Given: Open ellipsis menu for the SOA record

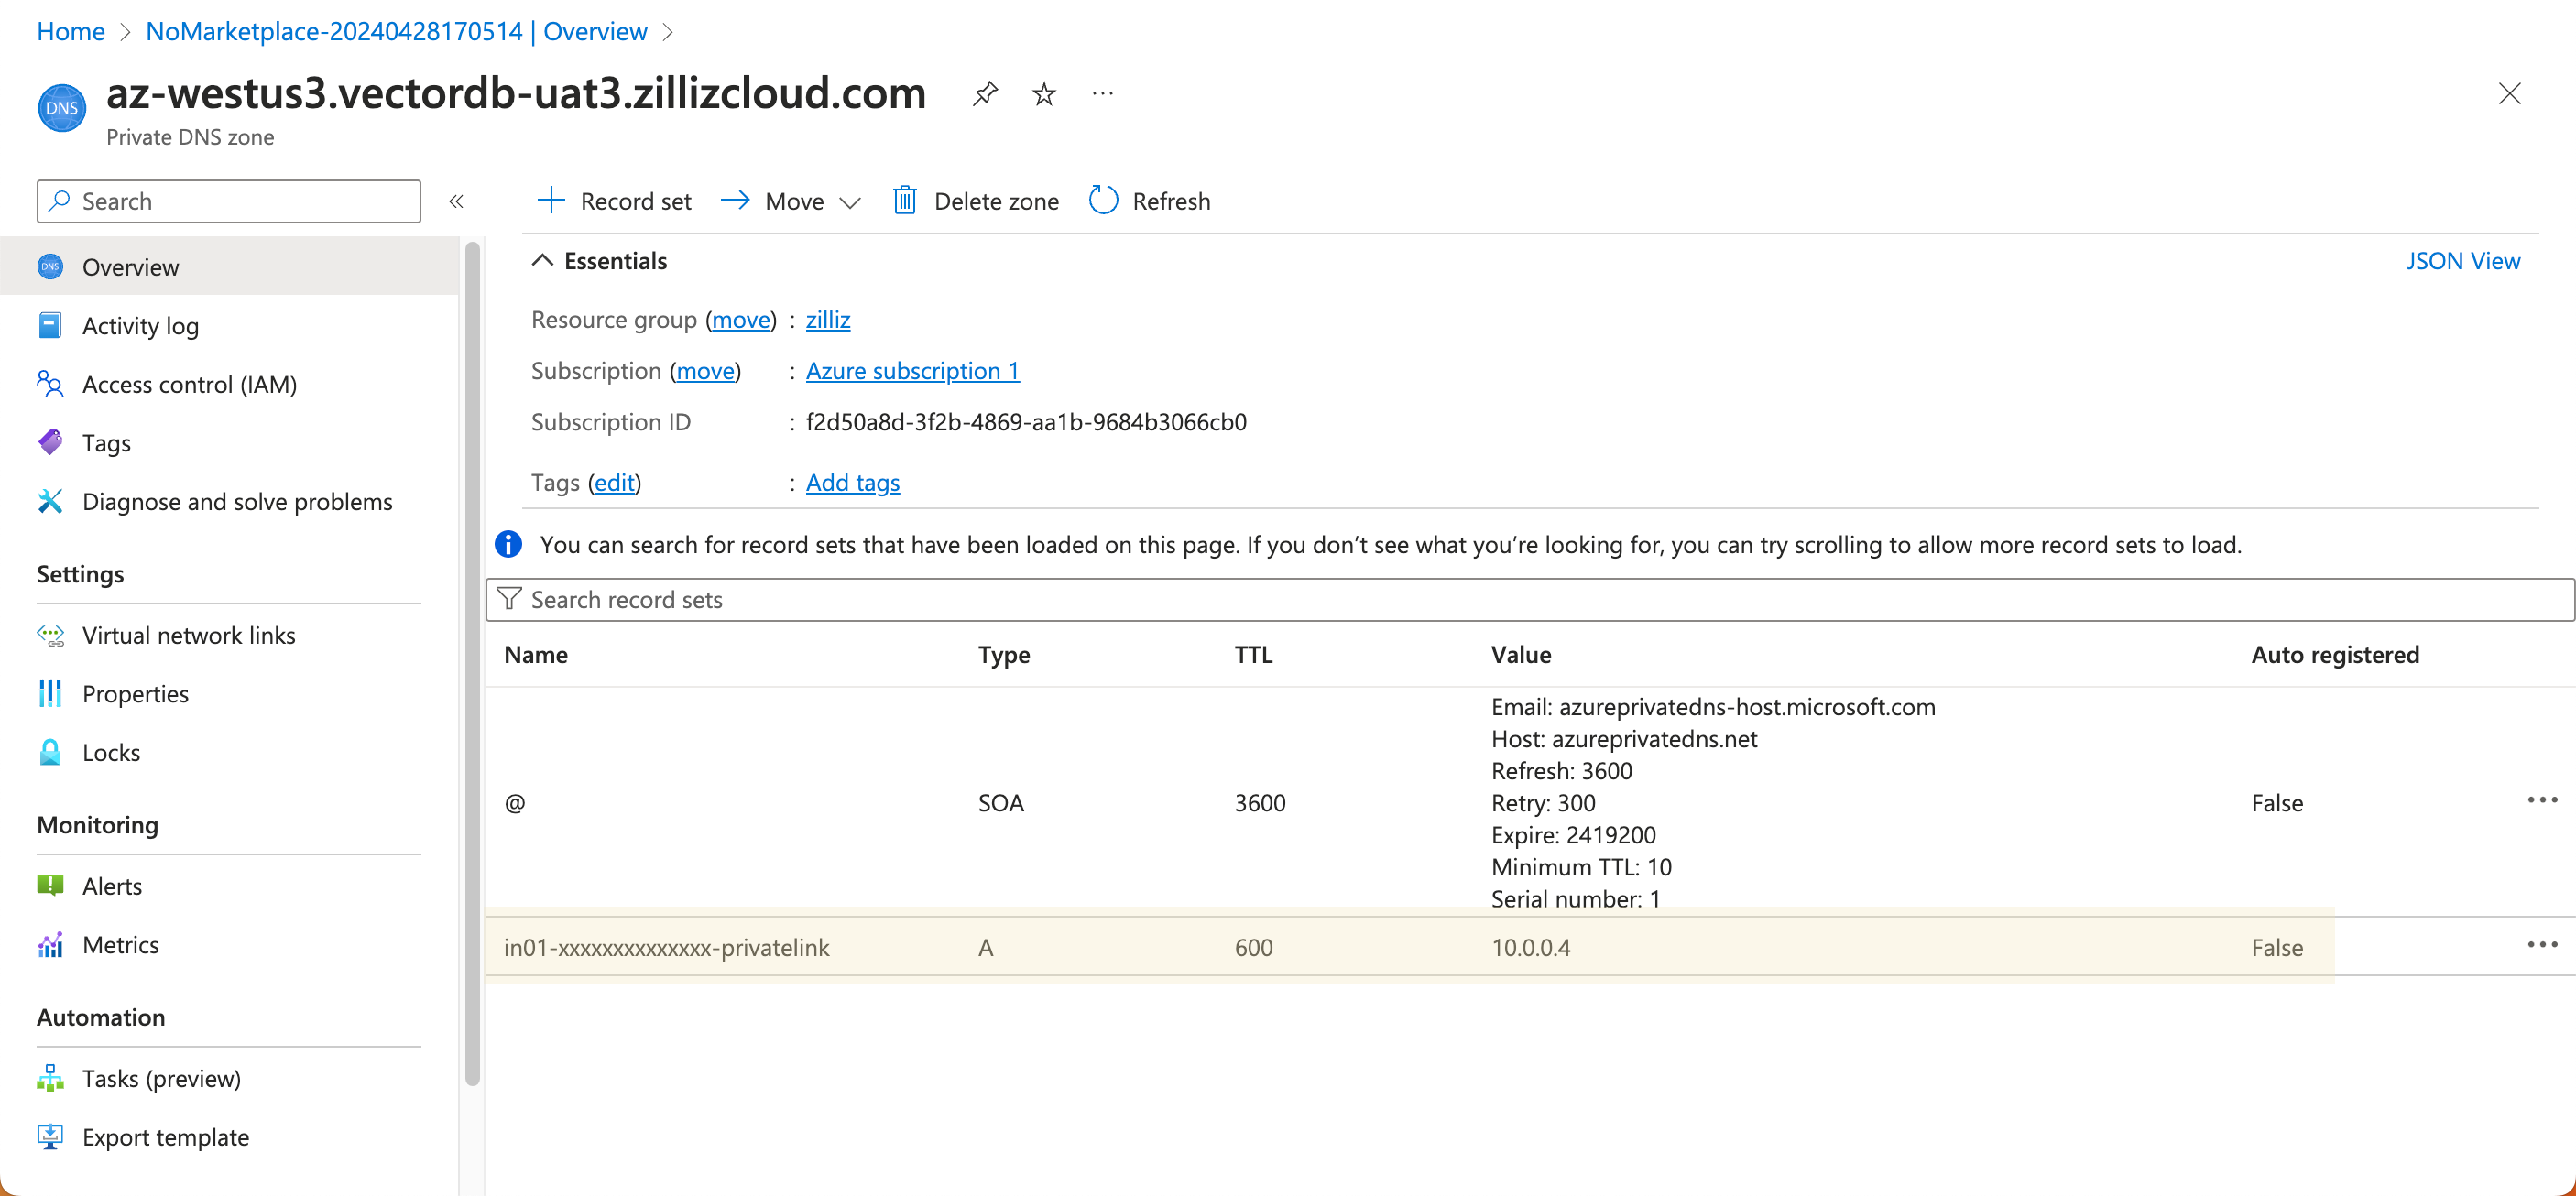Looking at the screenshot, I should click(2541, 801).
